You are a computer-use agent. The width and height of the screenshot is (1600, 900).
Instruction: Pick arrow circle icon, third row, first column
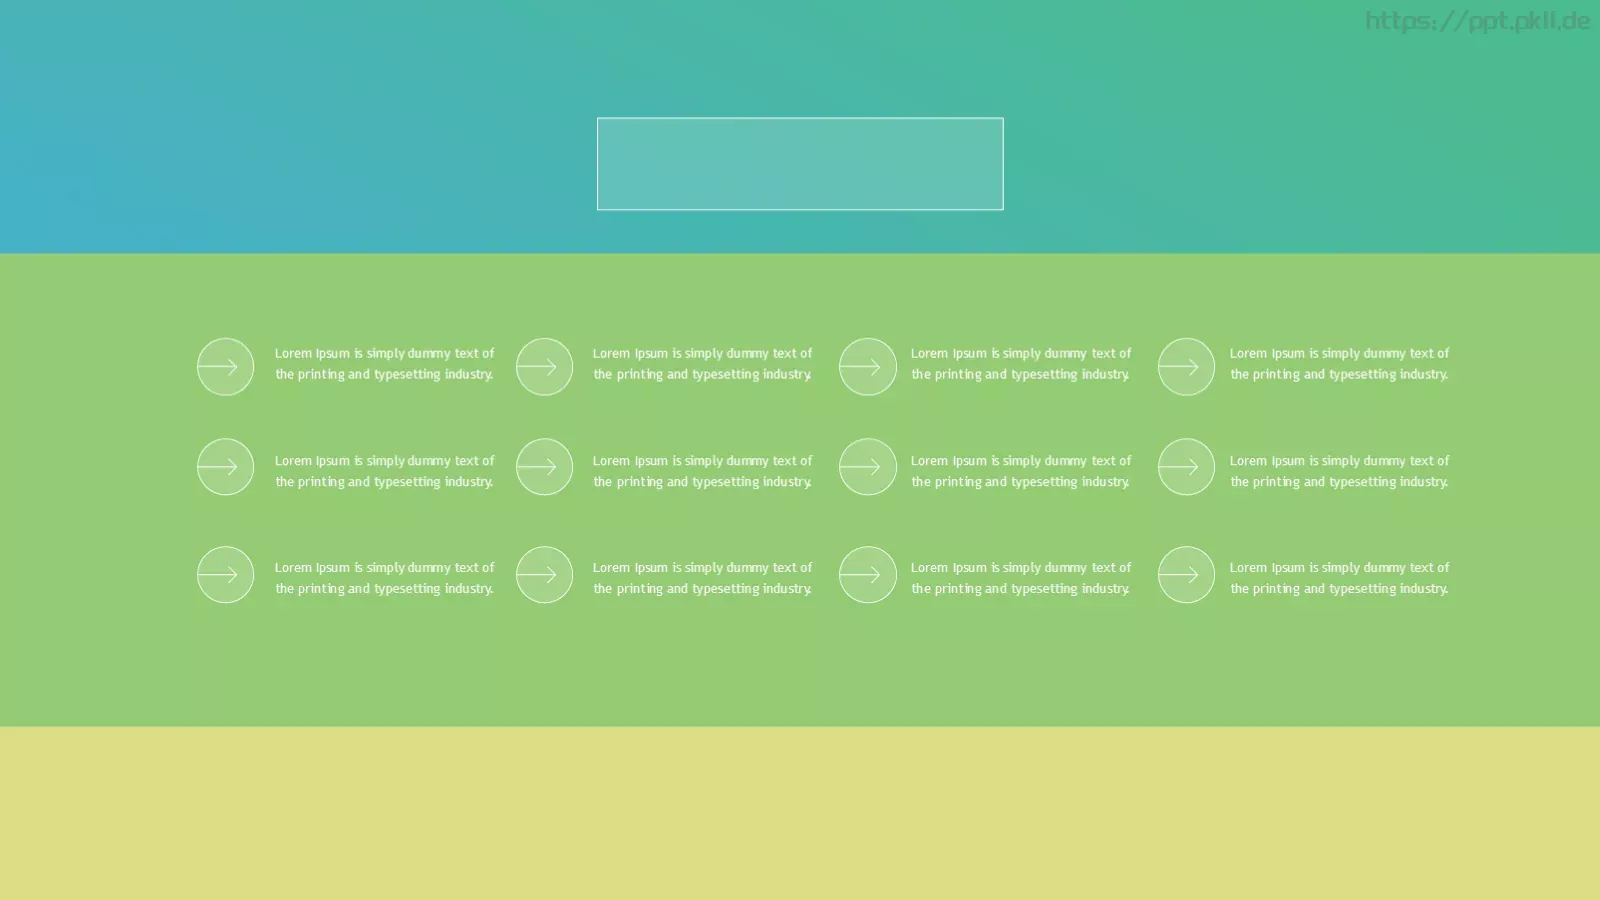(225, 575)
